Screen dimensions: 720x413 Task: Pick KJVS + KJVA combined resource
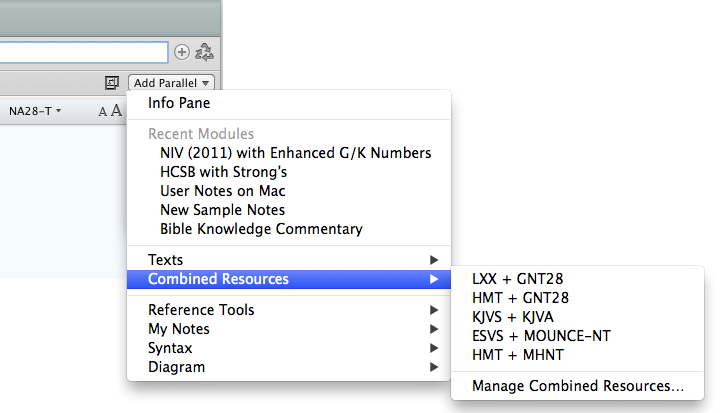pyautogui.click(x=512, y=317)
